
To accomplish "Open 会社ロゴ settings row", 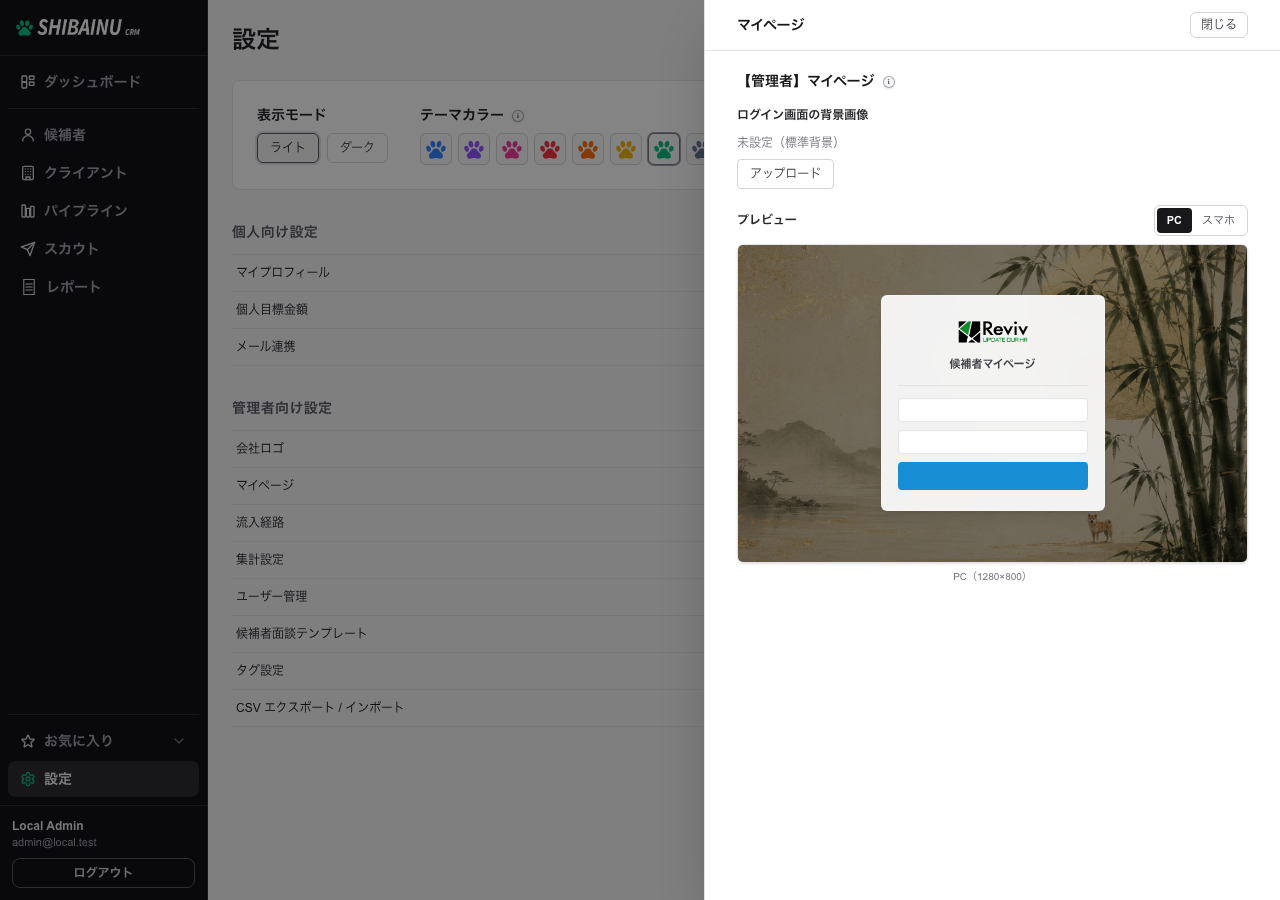I will coord(468,448).
